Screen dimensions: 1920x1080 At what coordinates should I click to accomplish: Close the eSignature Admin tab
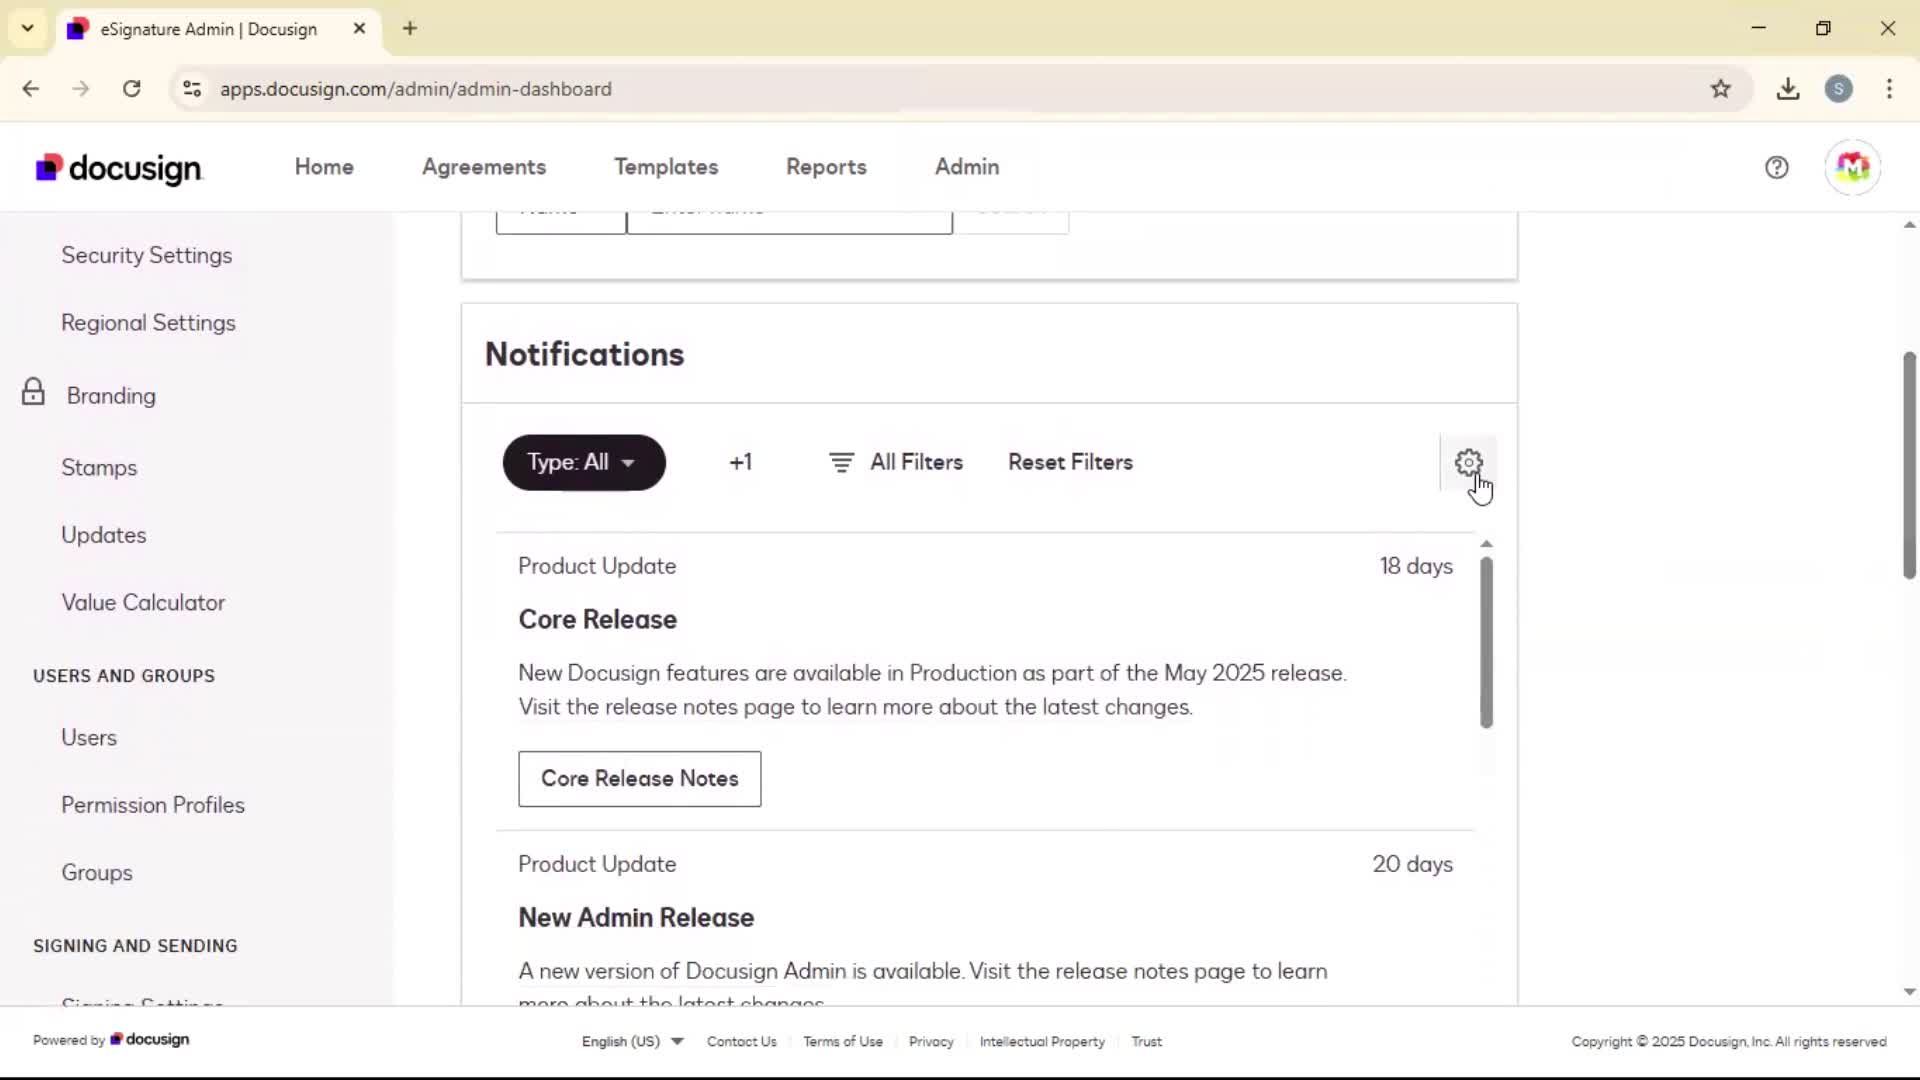click(359, 28)
